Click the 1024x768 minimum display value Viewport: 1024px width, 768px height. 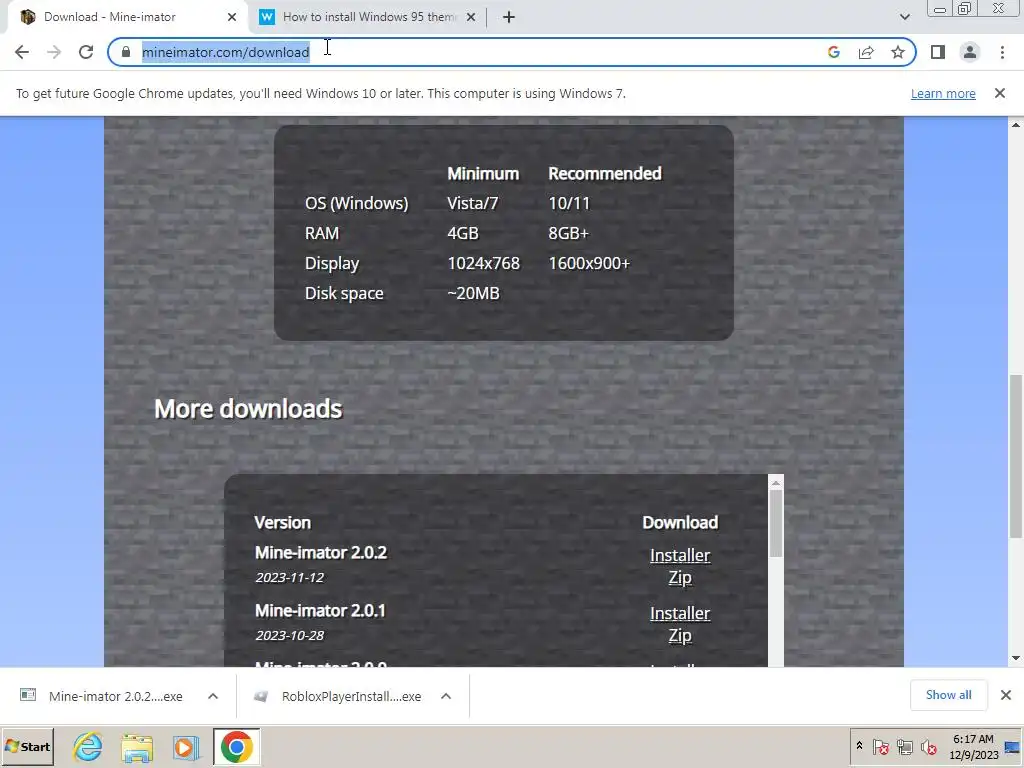(x=483, y=263)
